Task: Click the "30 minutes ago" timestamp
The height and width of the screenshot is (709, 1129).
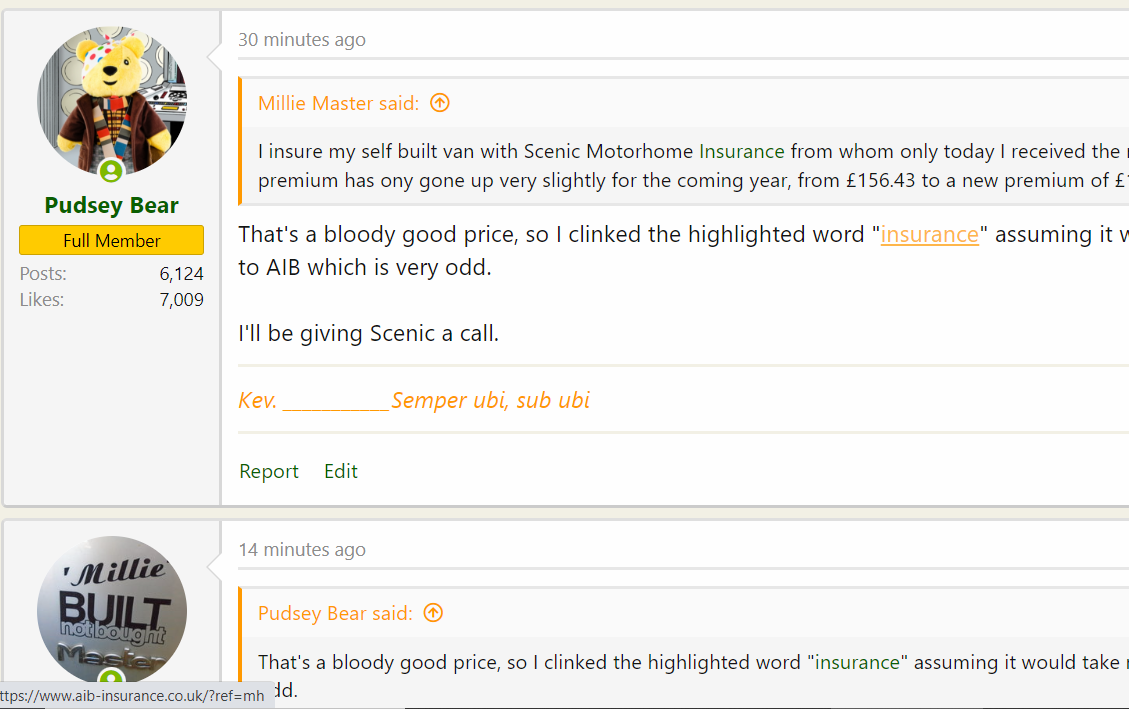Action: (302, 40)
